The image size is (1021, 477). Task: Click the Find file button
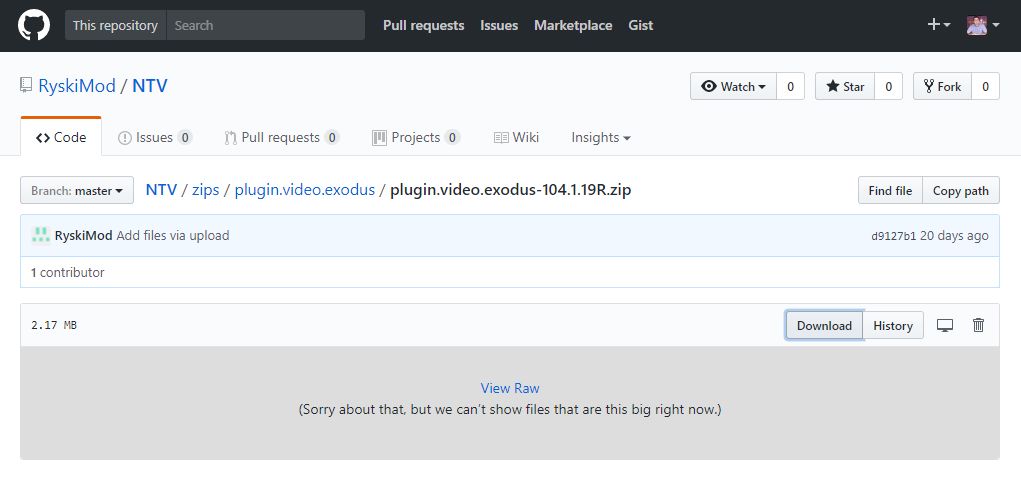890,191
